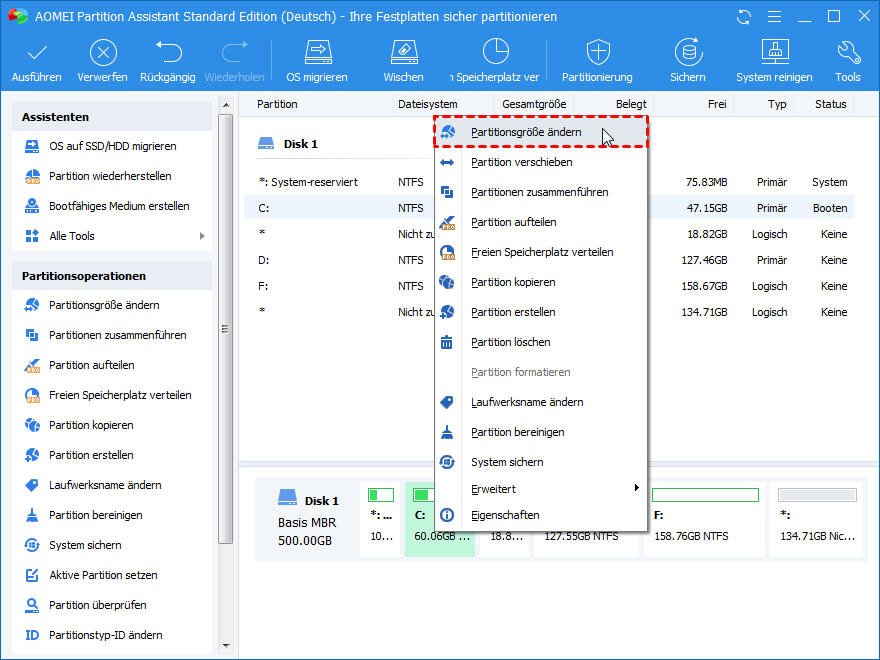
Task: Click sidebar Partitionsgröße ändern
Action: [x=104, y=305]
